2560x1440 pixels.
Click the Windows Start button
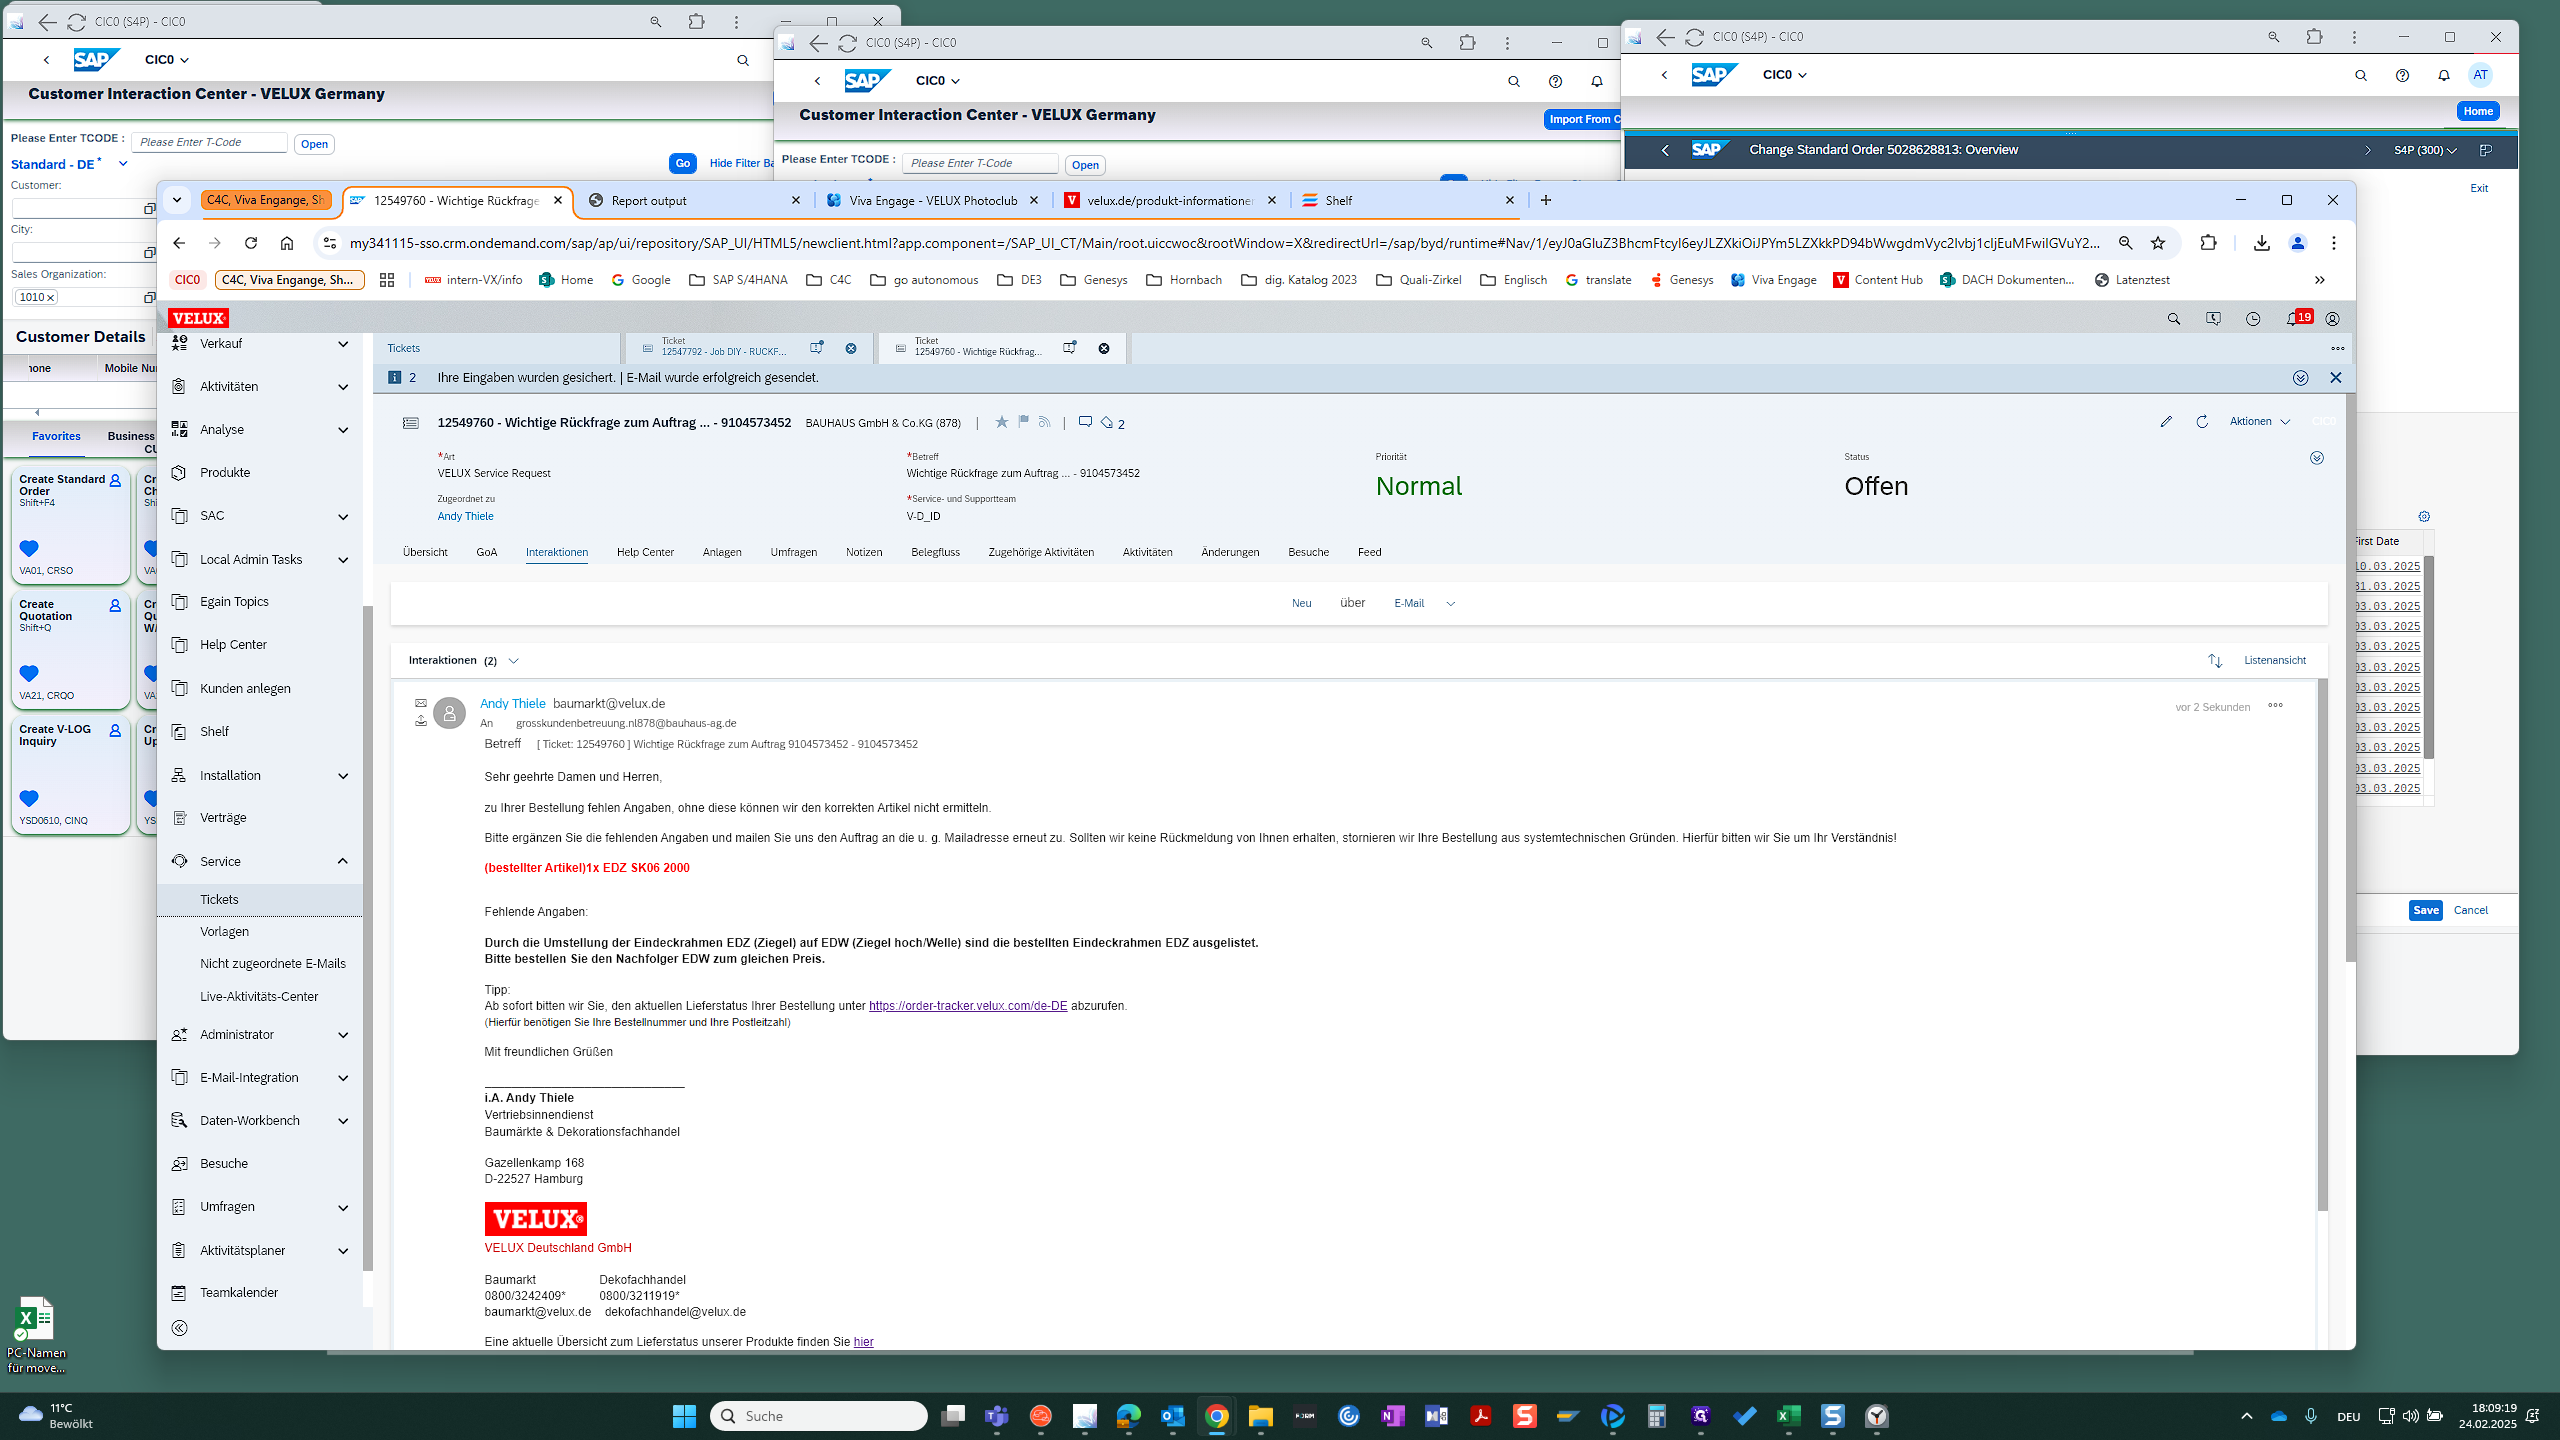click(684, 1416)
